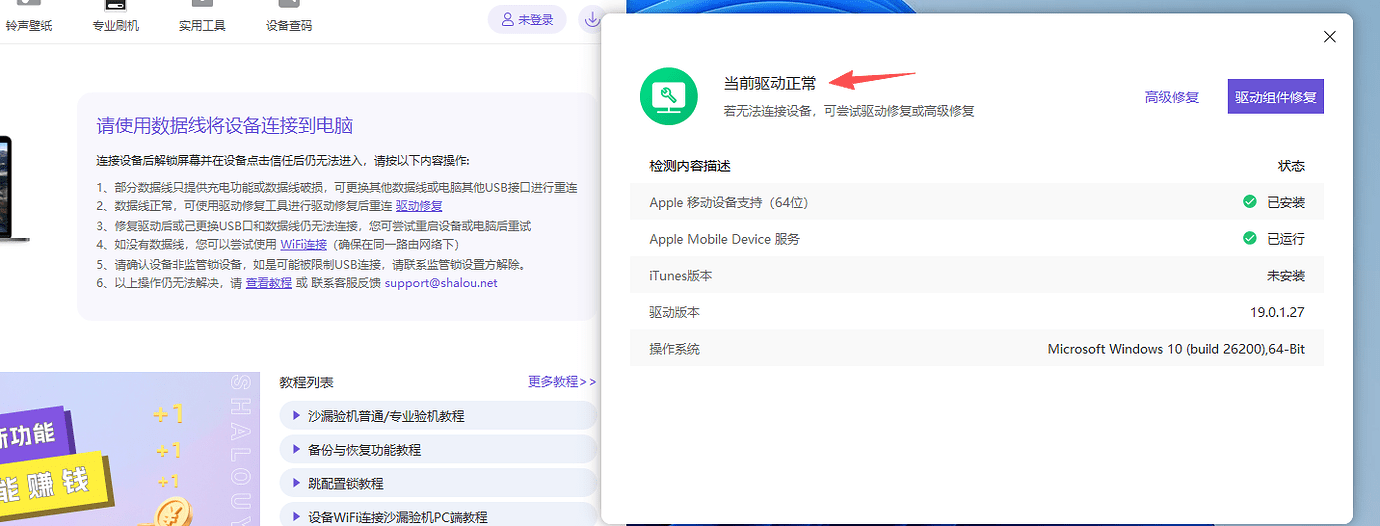Image resolution: width=1380 pixels, height=526 pixels.
Task: Click the 已安装 status checkmark
Action: (x=1250, y=202)
